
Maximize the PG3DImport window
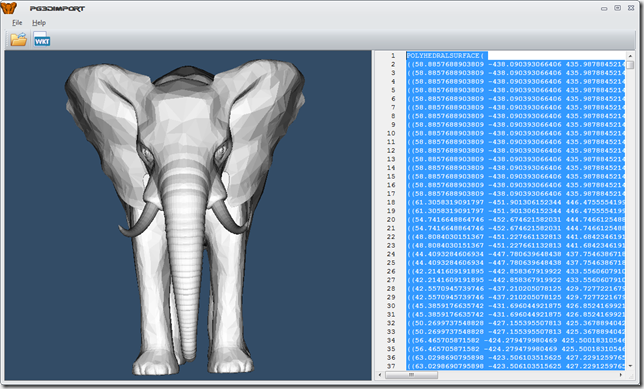(617, 8)
